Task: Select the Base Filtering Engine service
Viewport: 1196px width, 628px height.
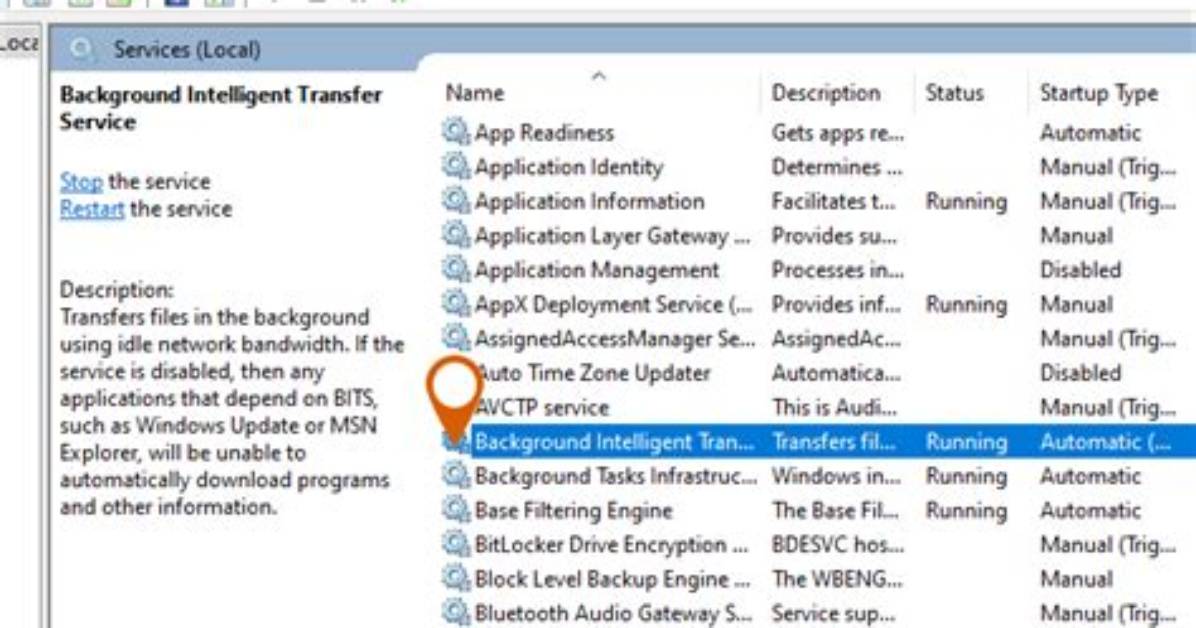Action: point(818,510)
